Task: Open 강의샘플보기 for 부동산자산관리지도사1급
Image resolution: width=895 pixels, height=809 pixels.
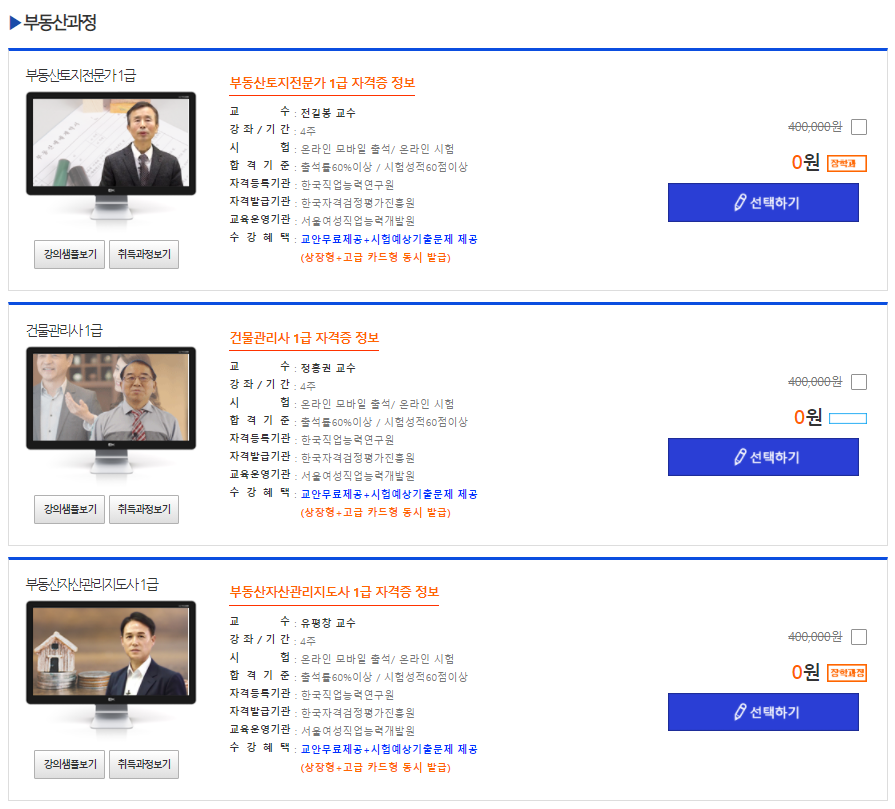Action: [x=70, y=764]
